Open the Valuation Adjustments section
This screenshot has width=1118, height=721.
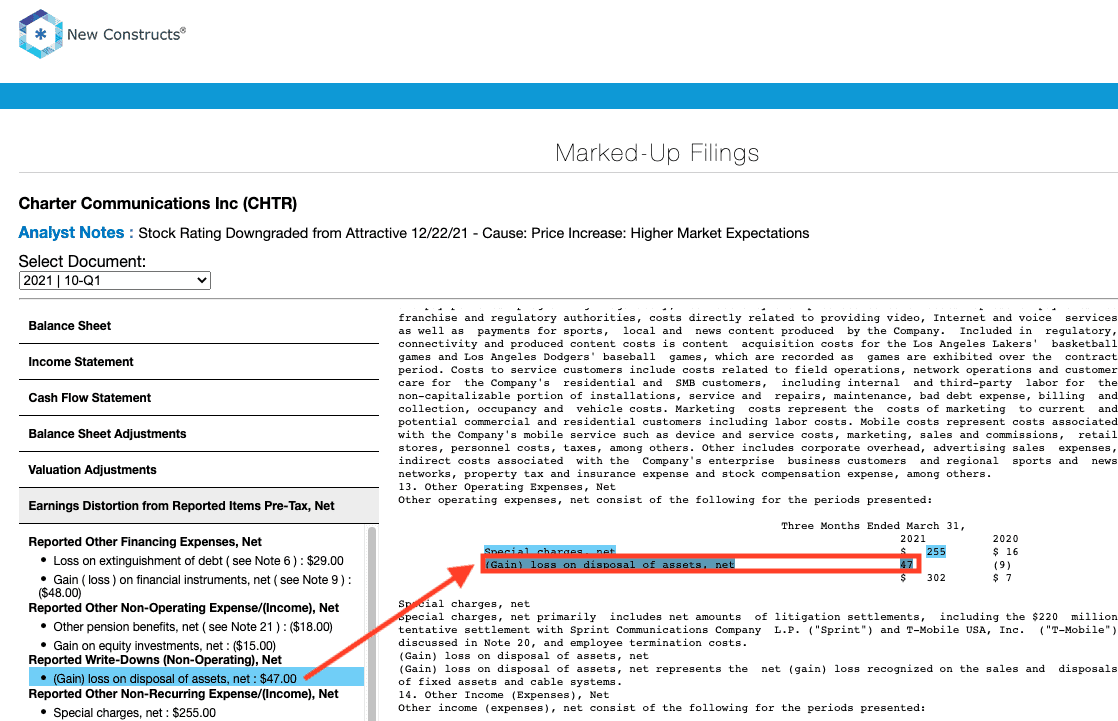pyautogui.click(x=199, y=470)
